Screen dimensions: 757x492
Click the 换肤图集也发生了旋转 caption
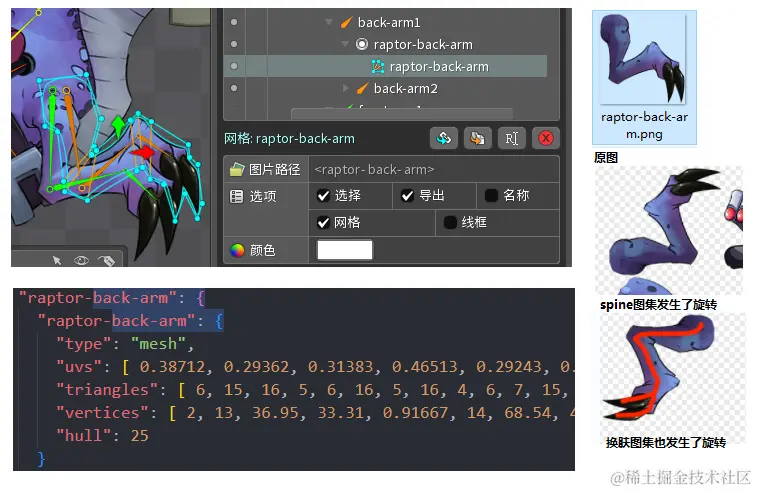[666, 442]
